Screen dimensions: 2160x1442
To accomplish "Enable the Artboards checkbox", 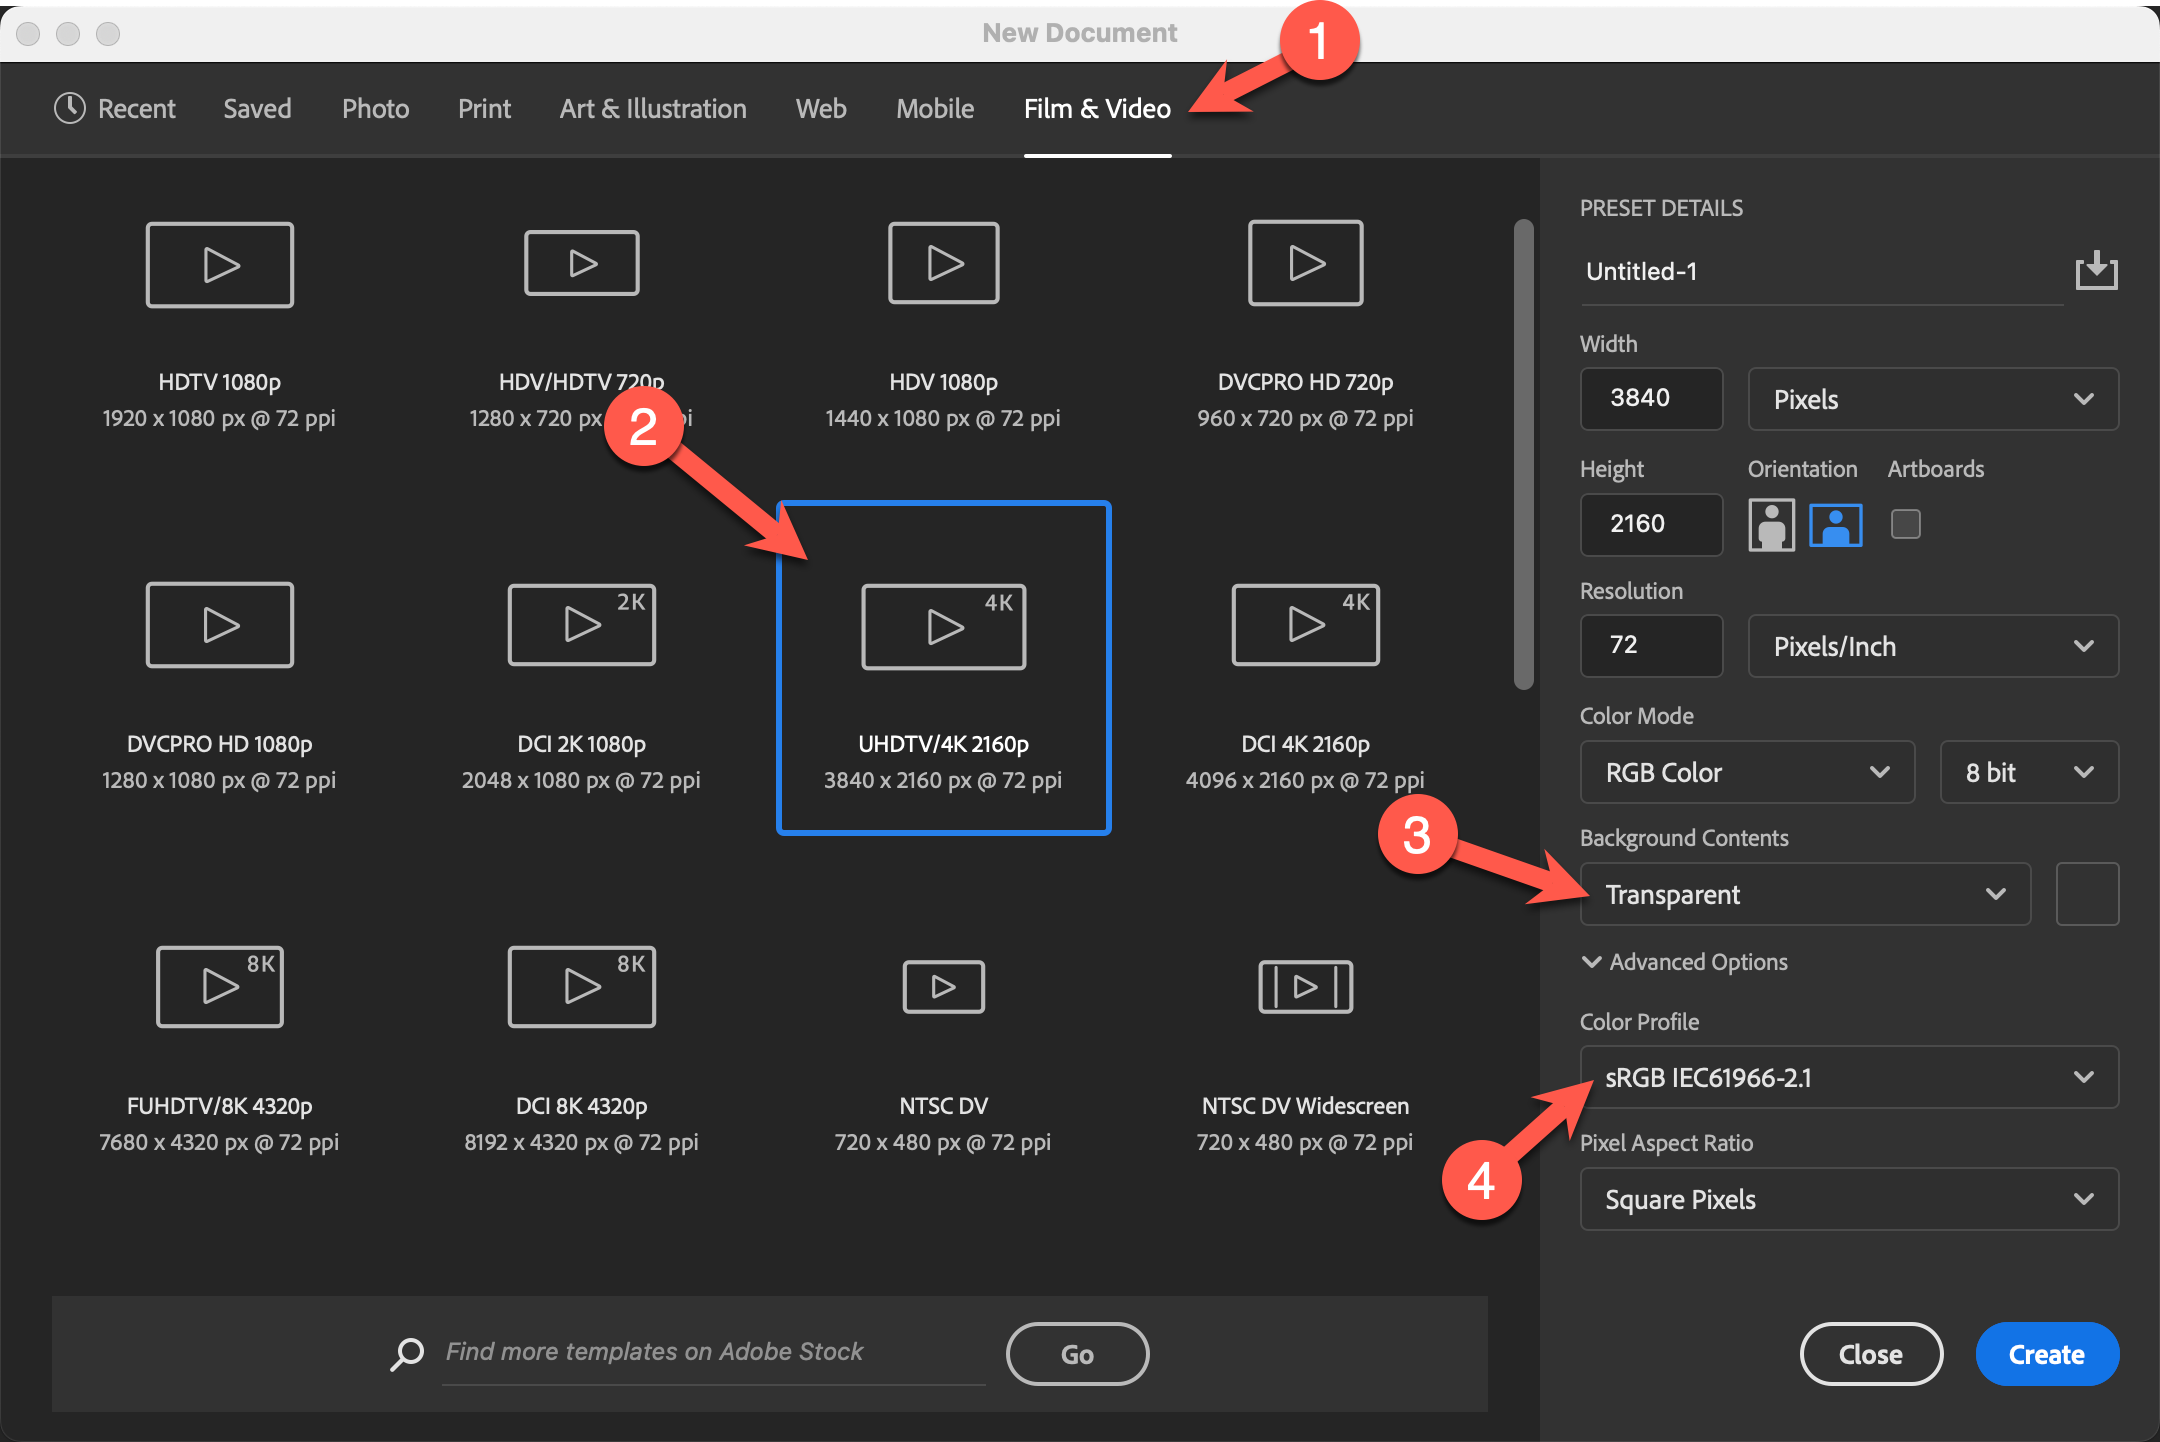I will click(x=1906, y=524).
